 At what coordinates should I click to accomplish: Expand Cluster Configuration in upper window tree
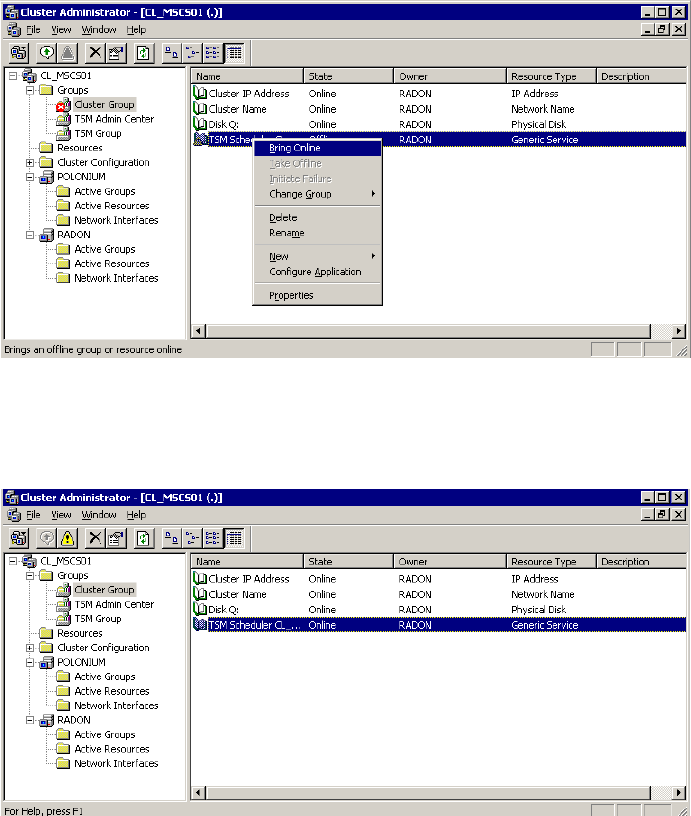[30, 162]
